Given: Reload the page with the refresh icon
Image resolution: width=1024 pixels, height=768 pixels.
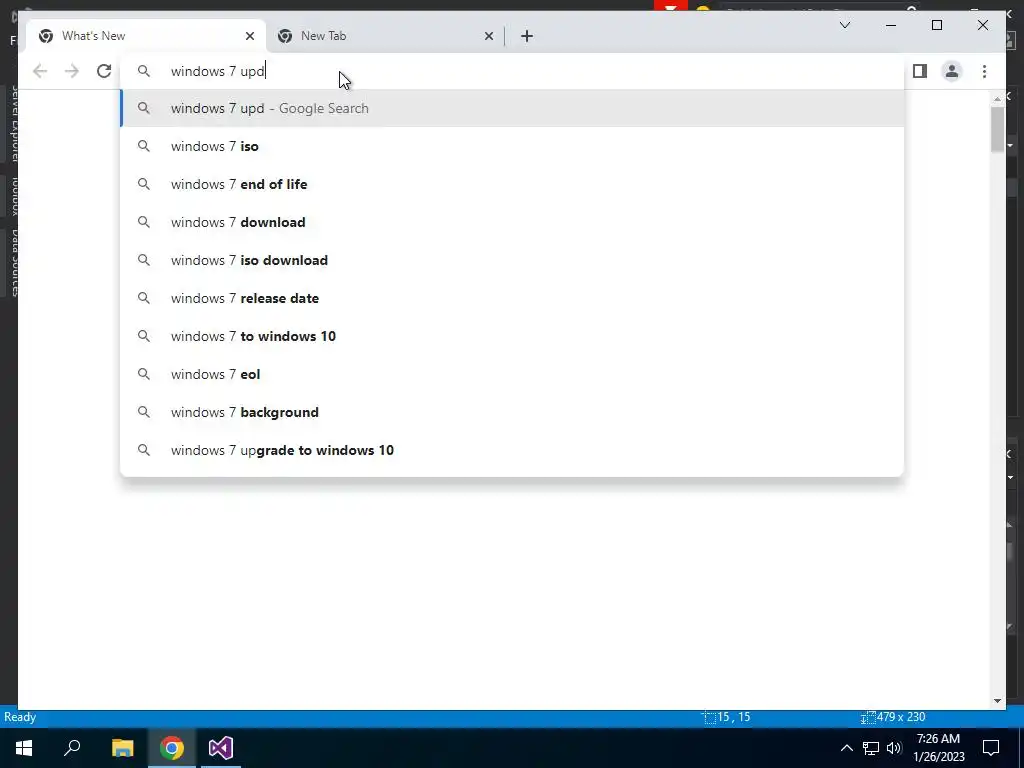Looking at the screenshot, I should coord(104,71).
